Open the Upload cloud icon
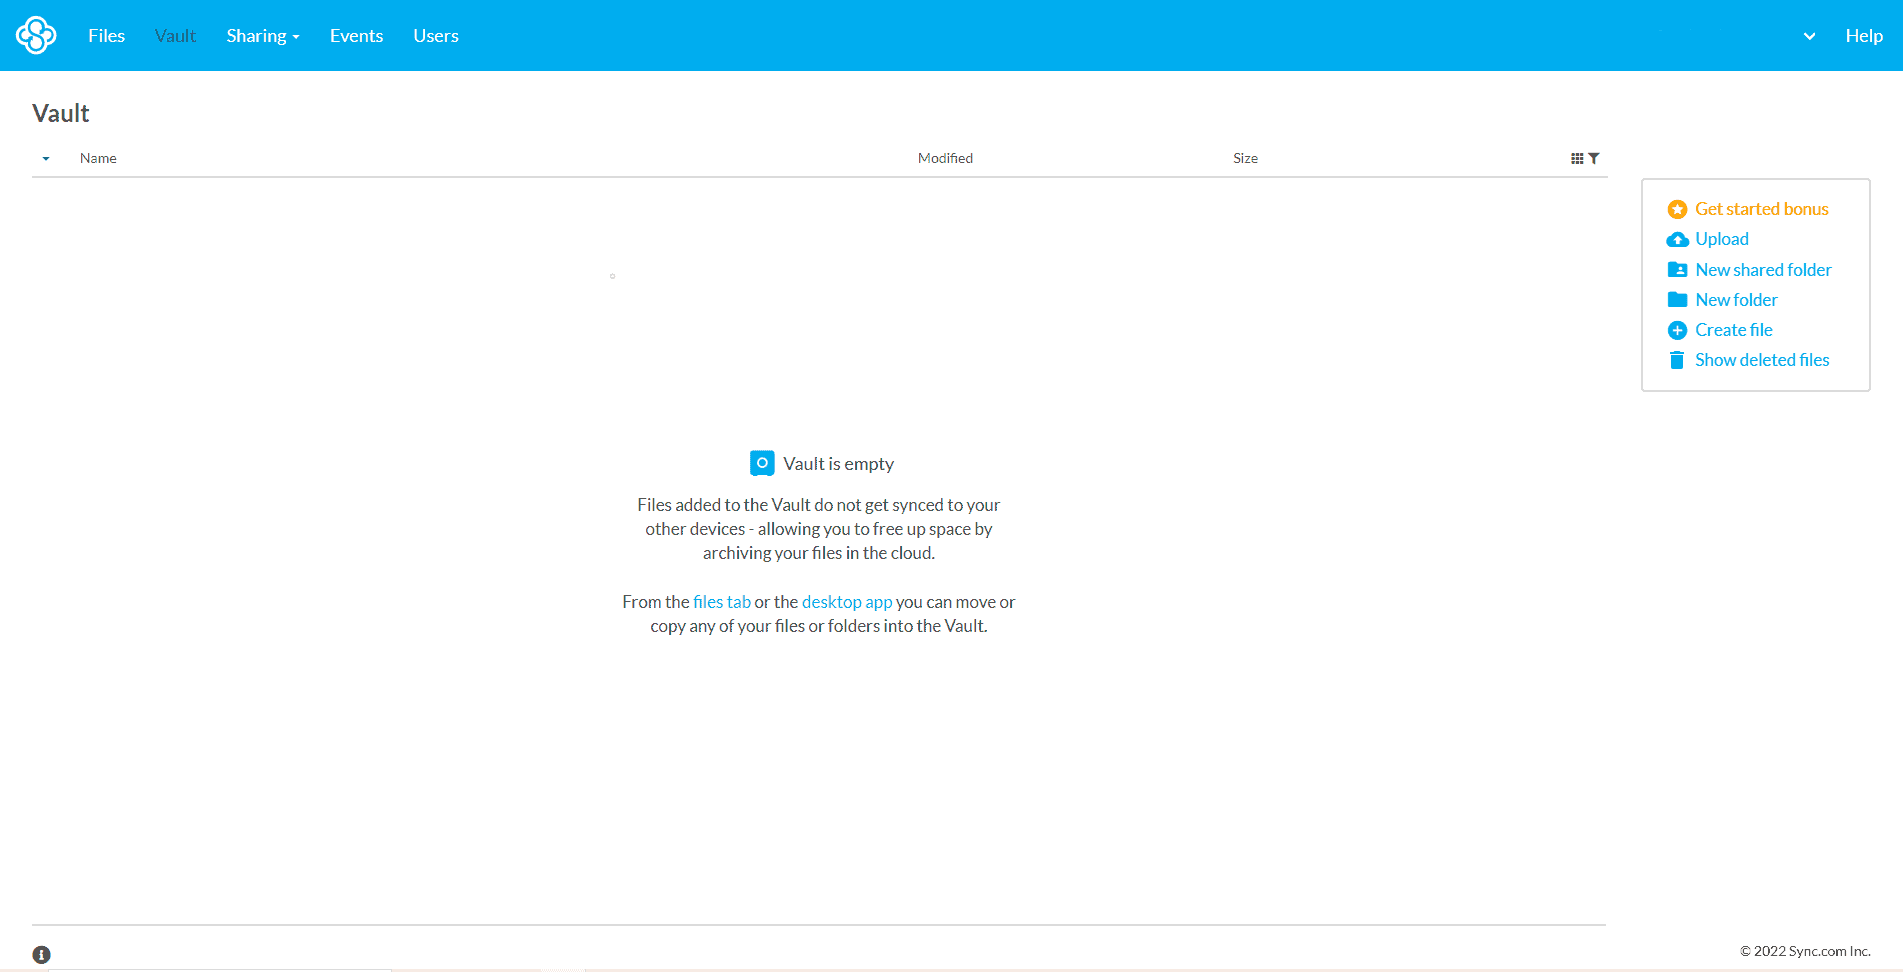The image size is (1903, 972). 1678,239
